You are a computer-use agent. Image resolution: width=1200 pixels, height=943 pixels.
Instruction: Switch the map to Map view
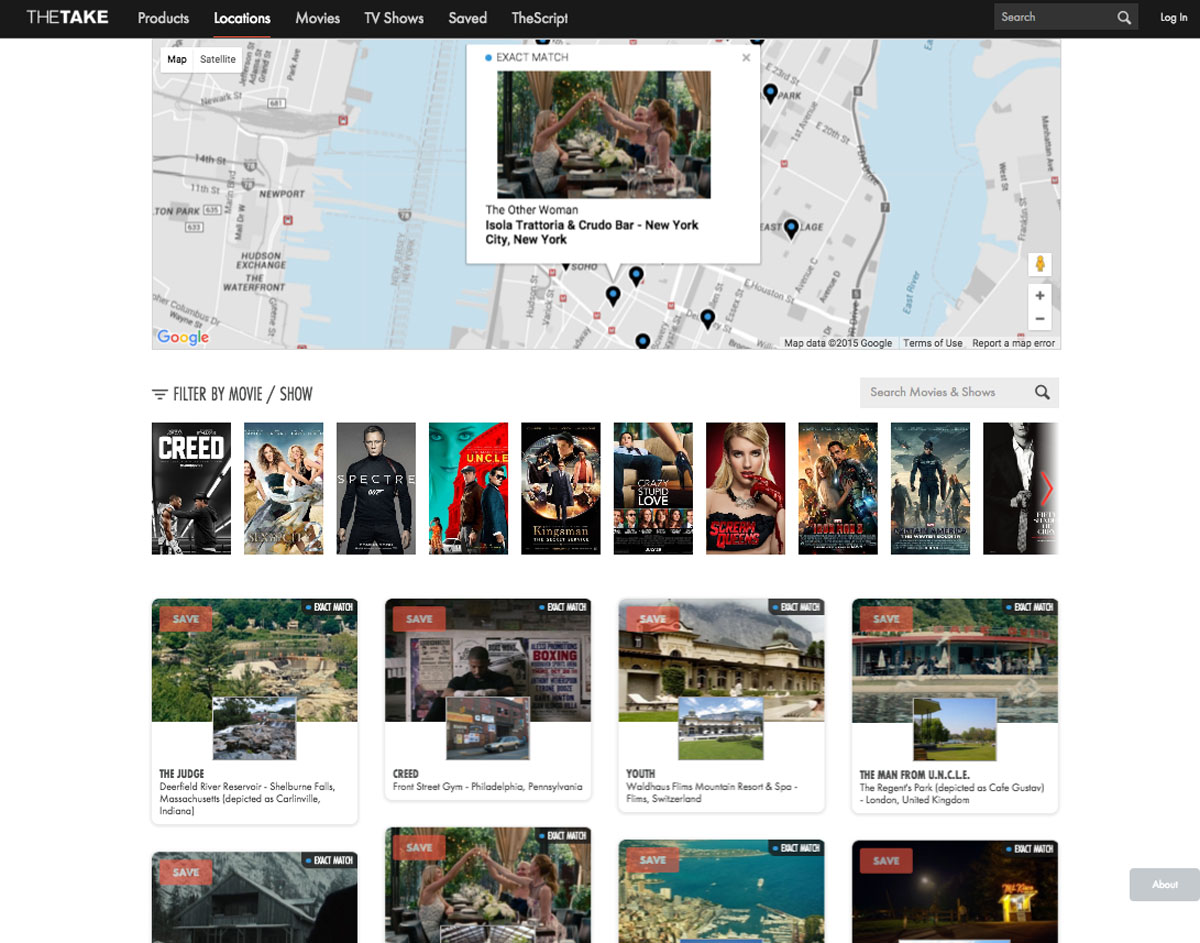click(x=177, y=59)
